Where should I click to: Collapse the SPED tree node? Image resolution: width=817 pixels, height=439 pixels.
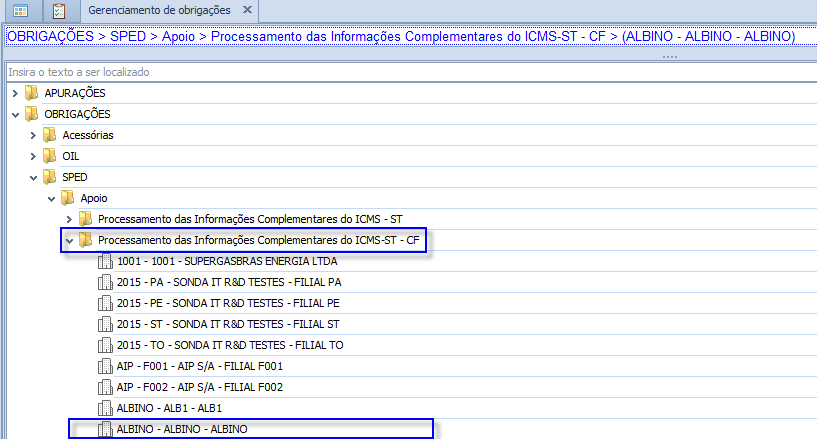(32, 177)
